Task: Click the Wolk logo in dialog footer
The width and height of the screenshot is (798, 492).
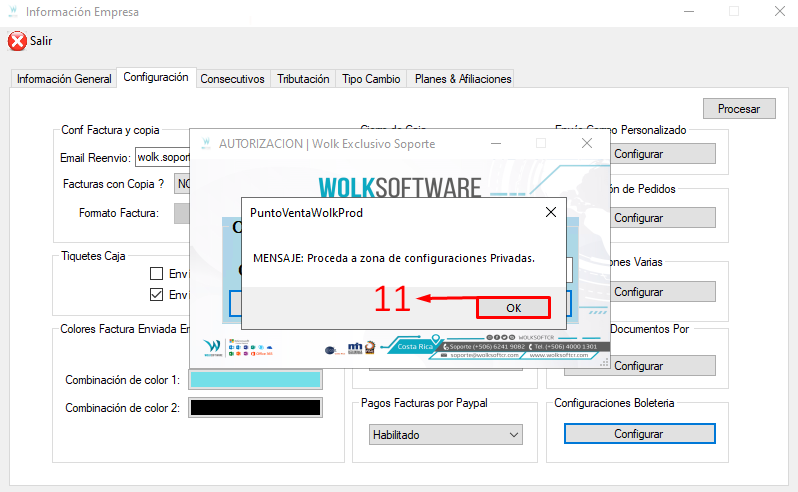Action: [212, 348]
